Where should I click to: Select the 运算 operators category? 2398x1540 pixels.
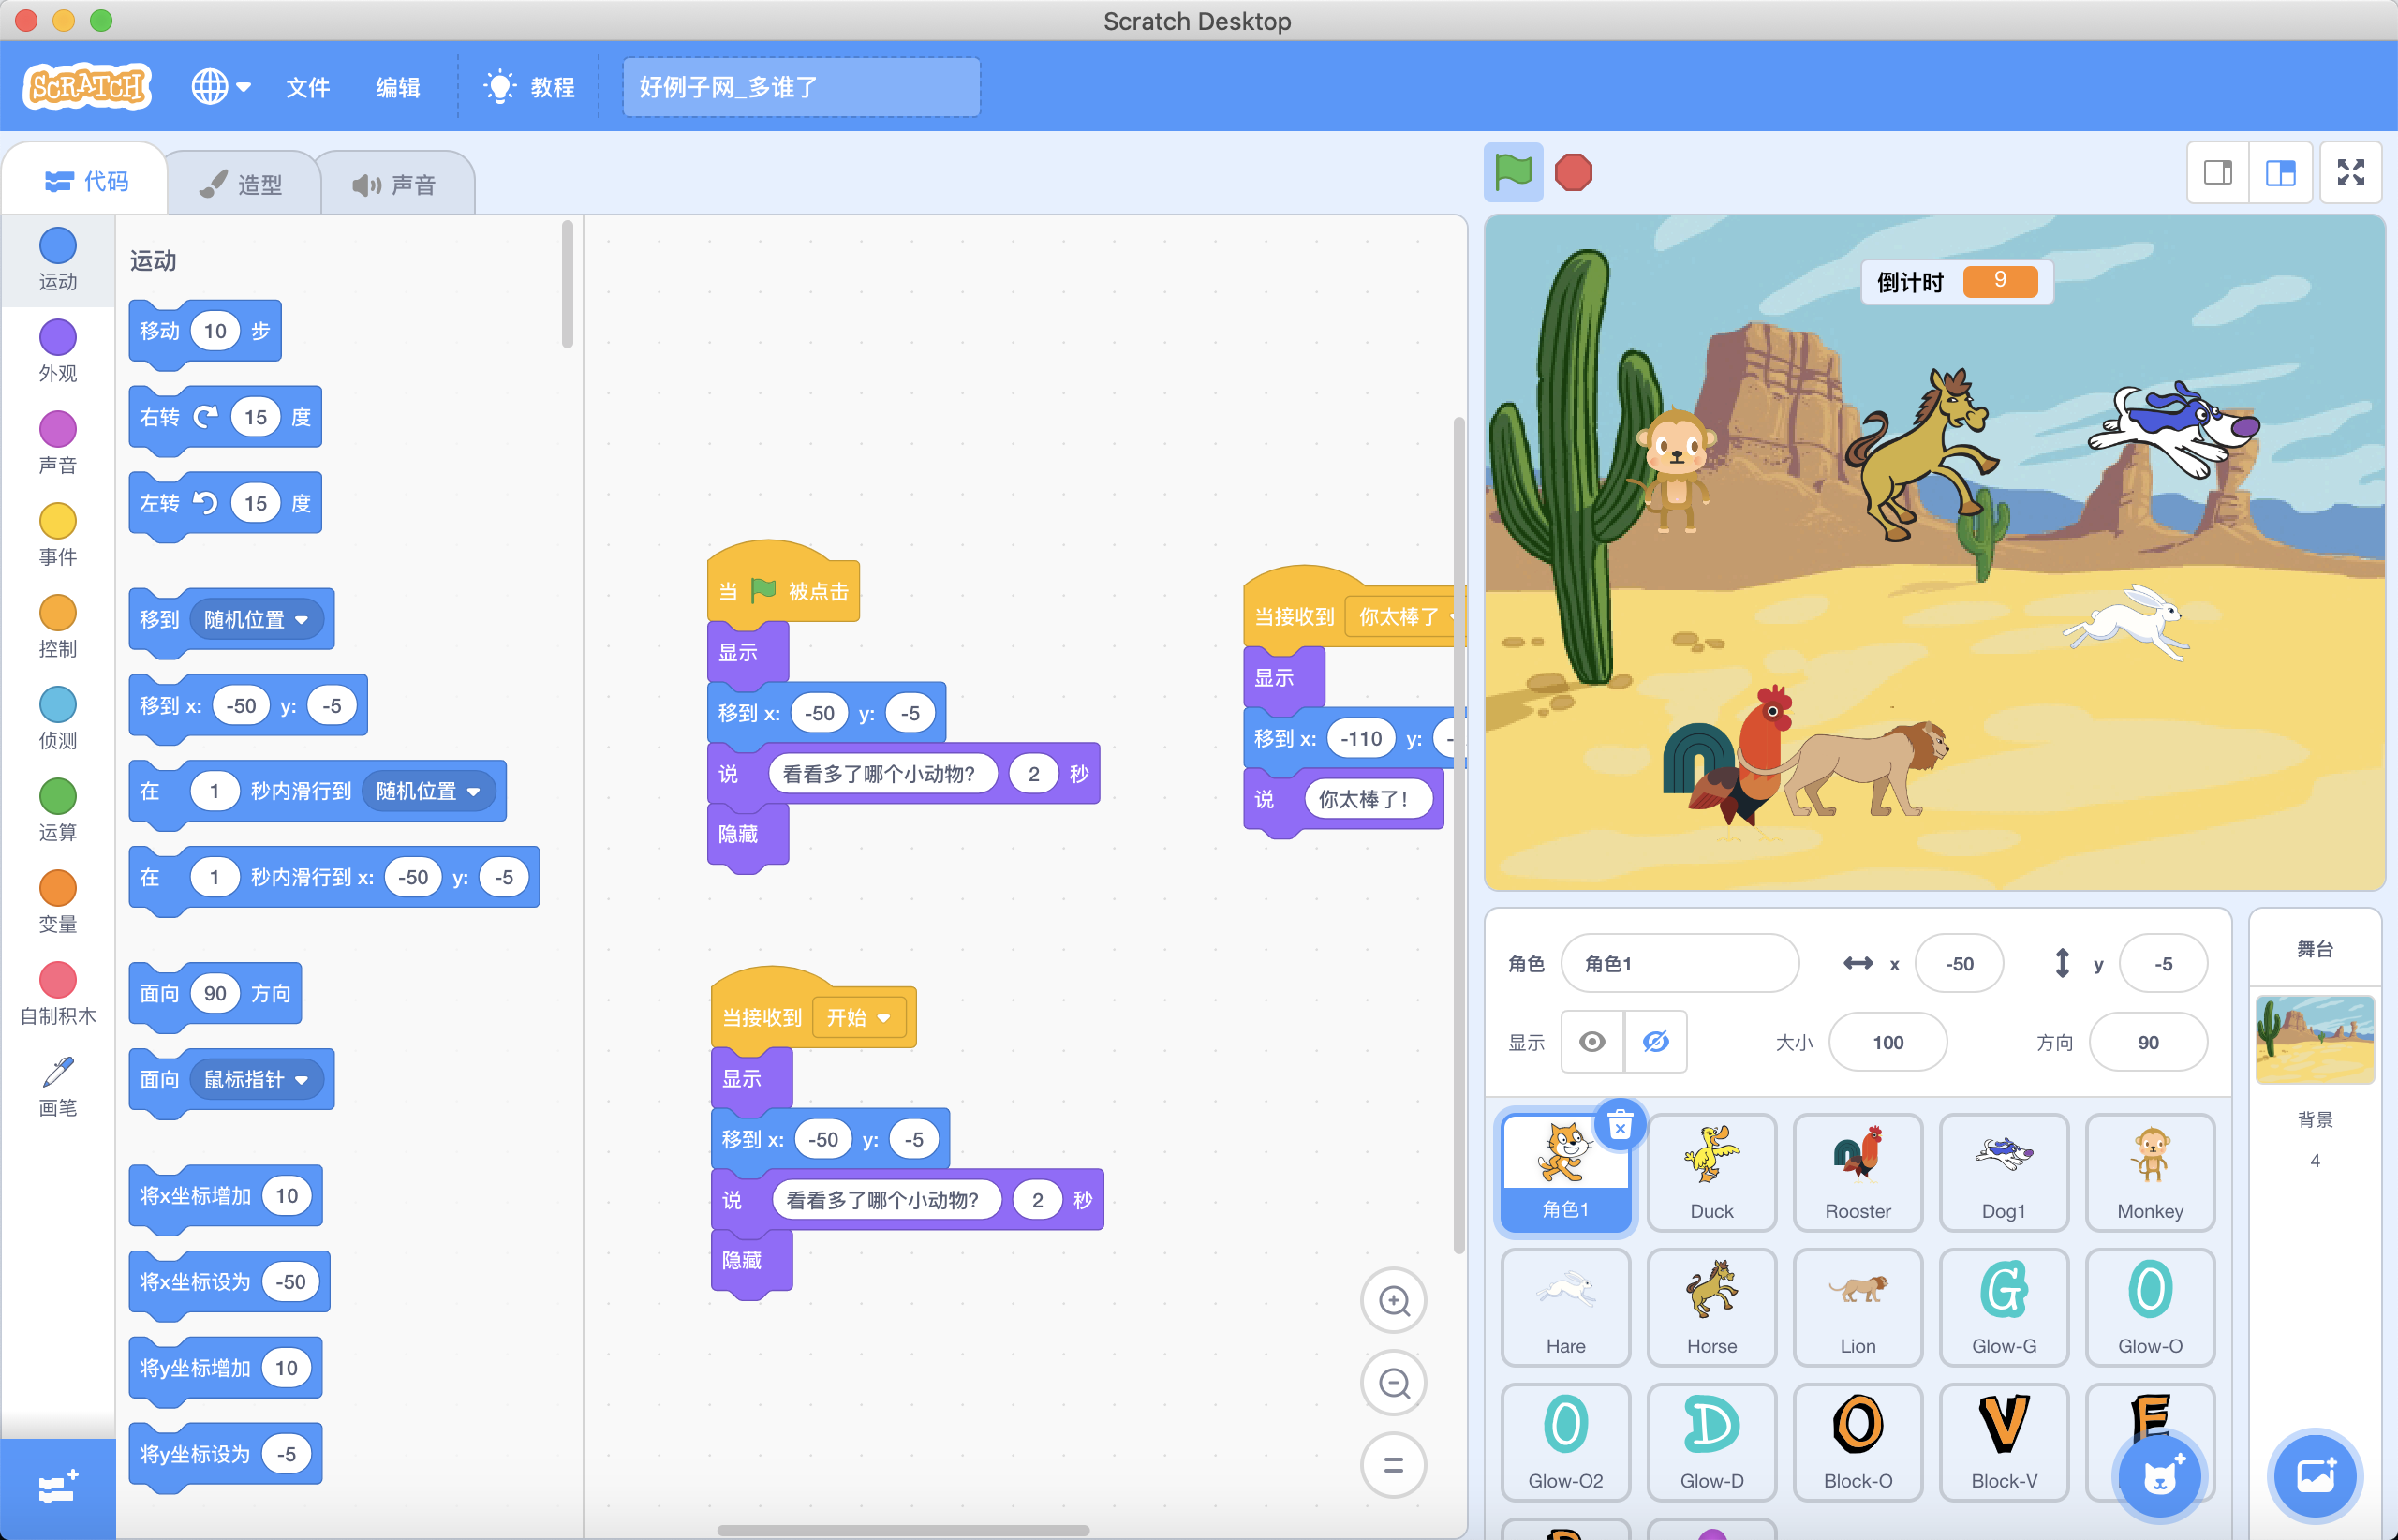(58, 811)
